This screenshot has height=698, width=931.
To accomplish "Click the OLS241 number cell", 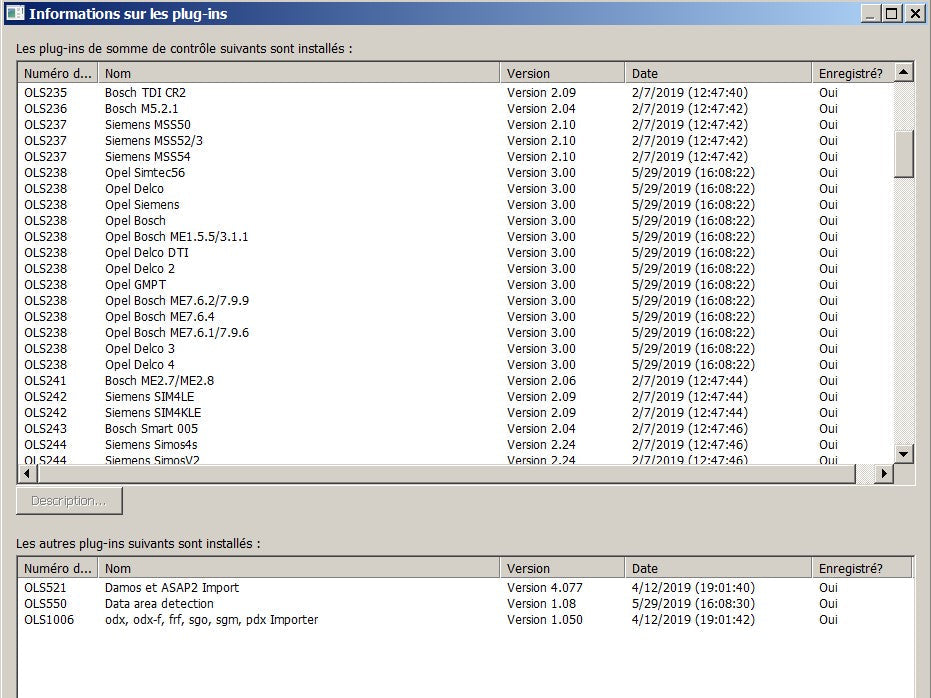I will 45,381.
